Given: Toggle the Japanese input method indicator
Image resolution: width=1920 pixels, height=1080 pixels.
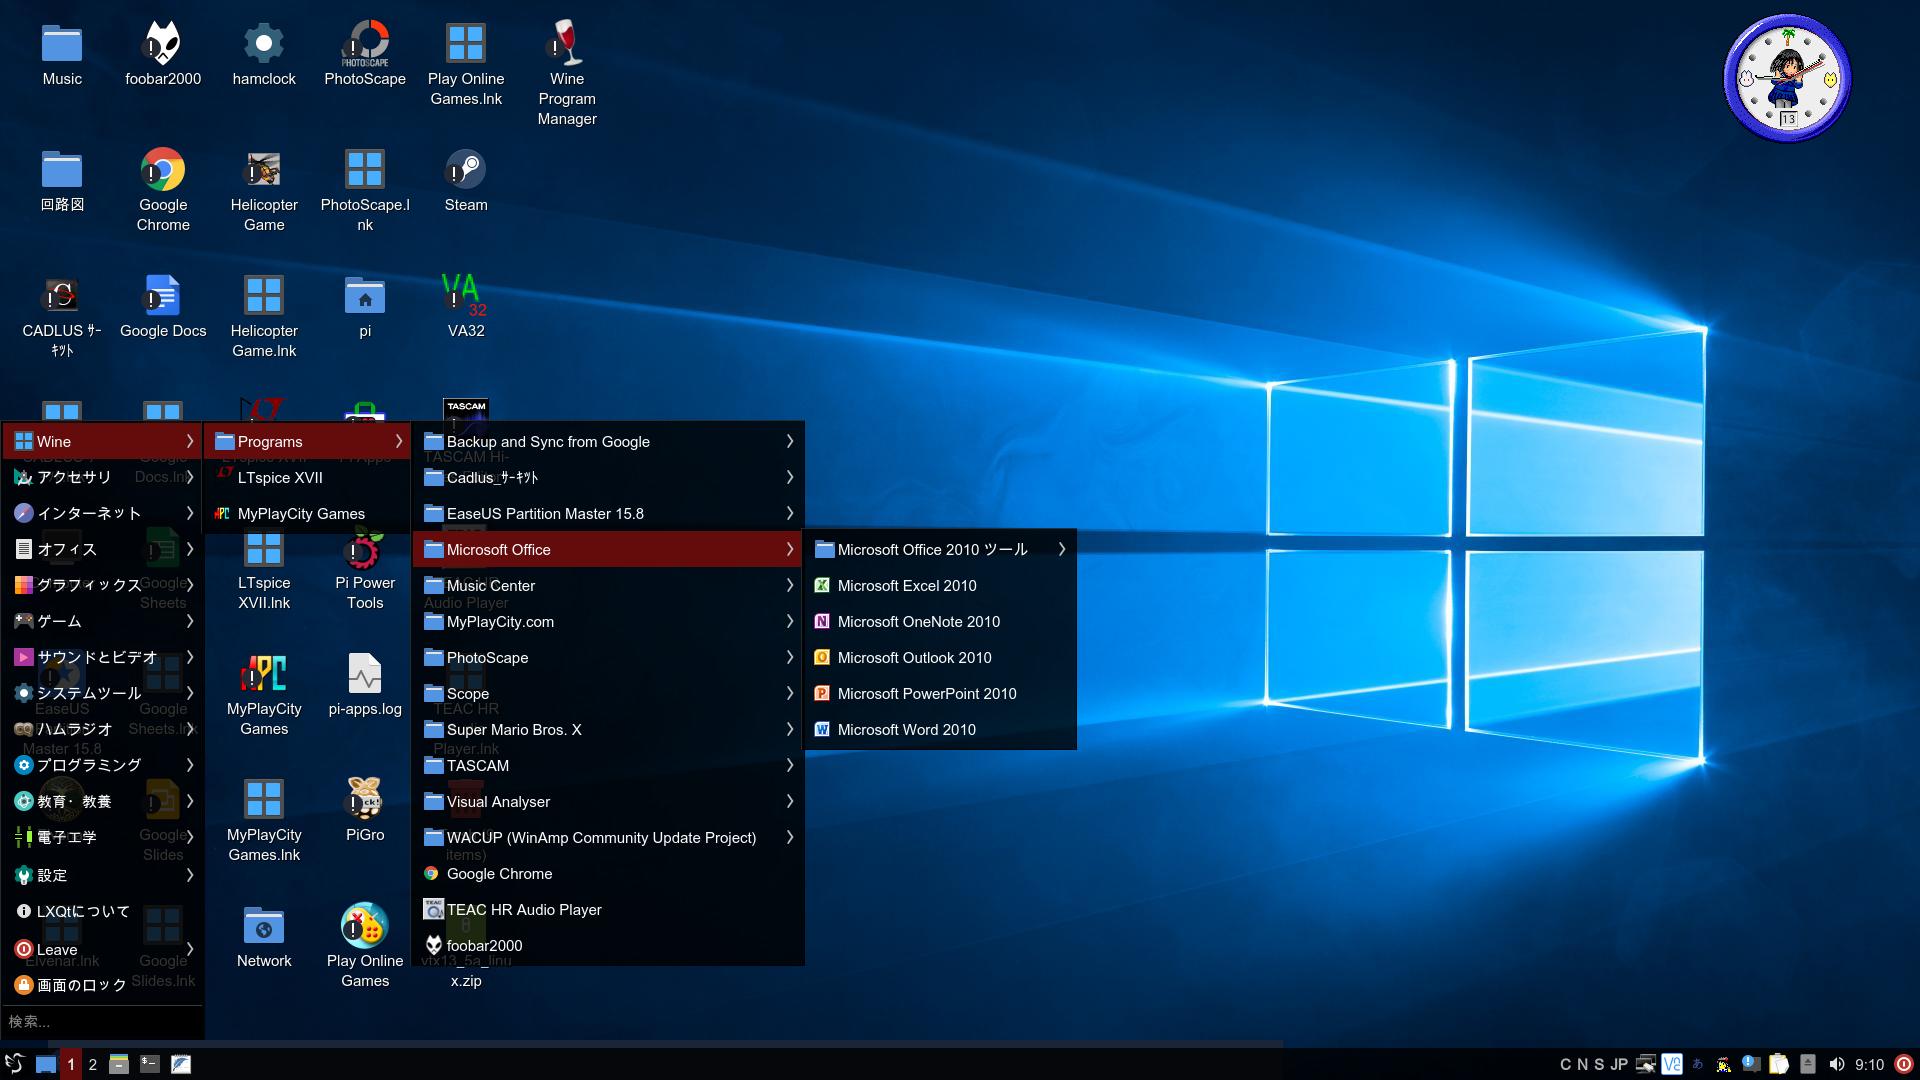Looking at the screenshot, I should click(1697, 1064).
